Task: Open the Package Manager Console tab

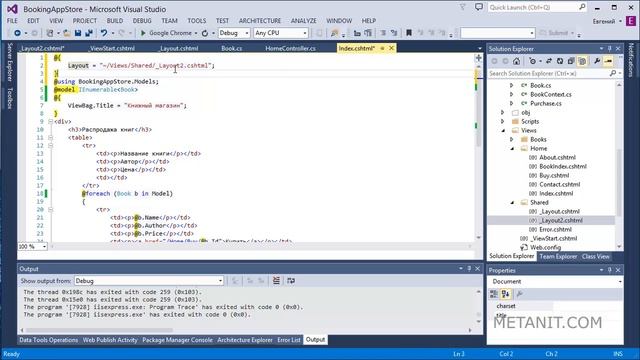Action: tap(178, 340)
